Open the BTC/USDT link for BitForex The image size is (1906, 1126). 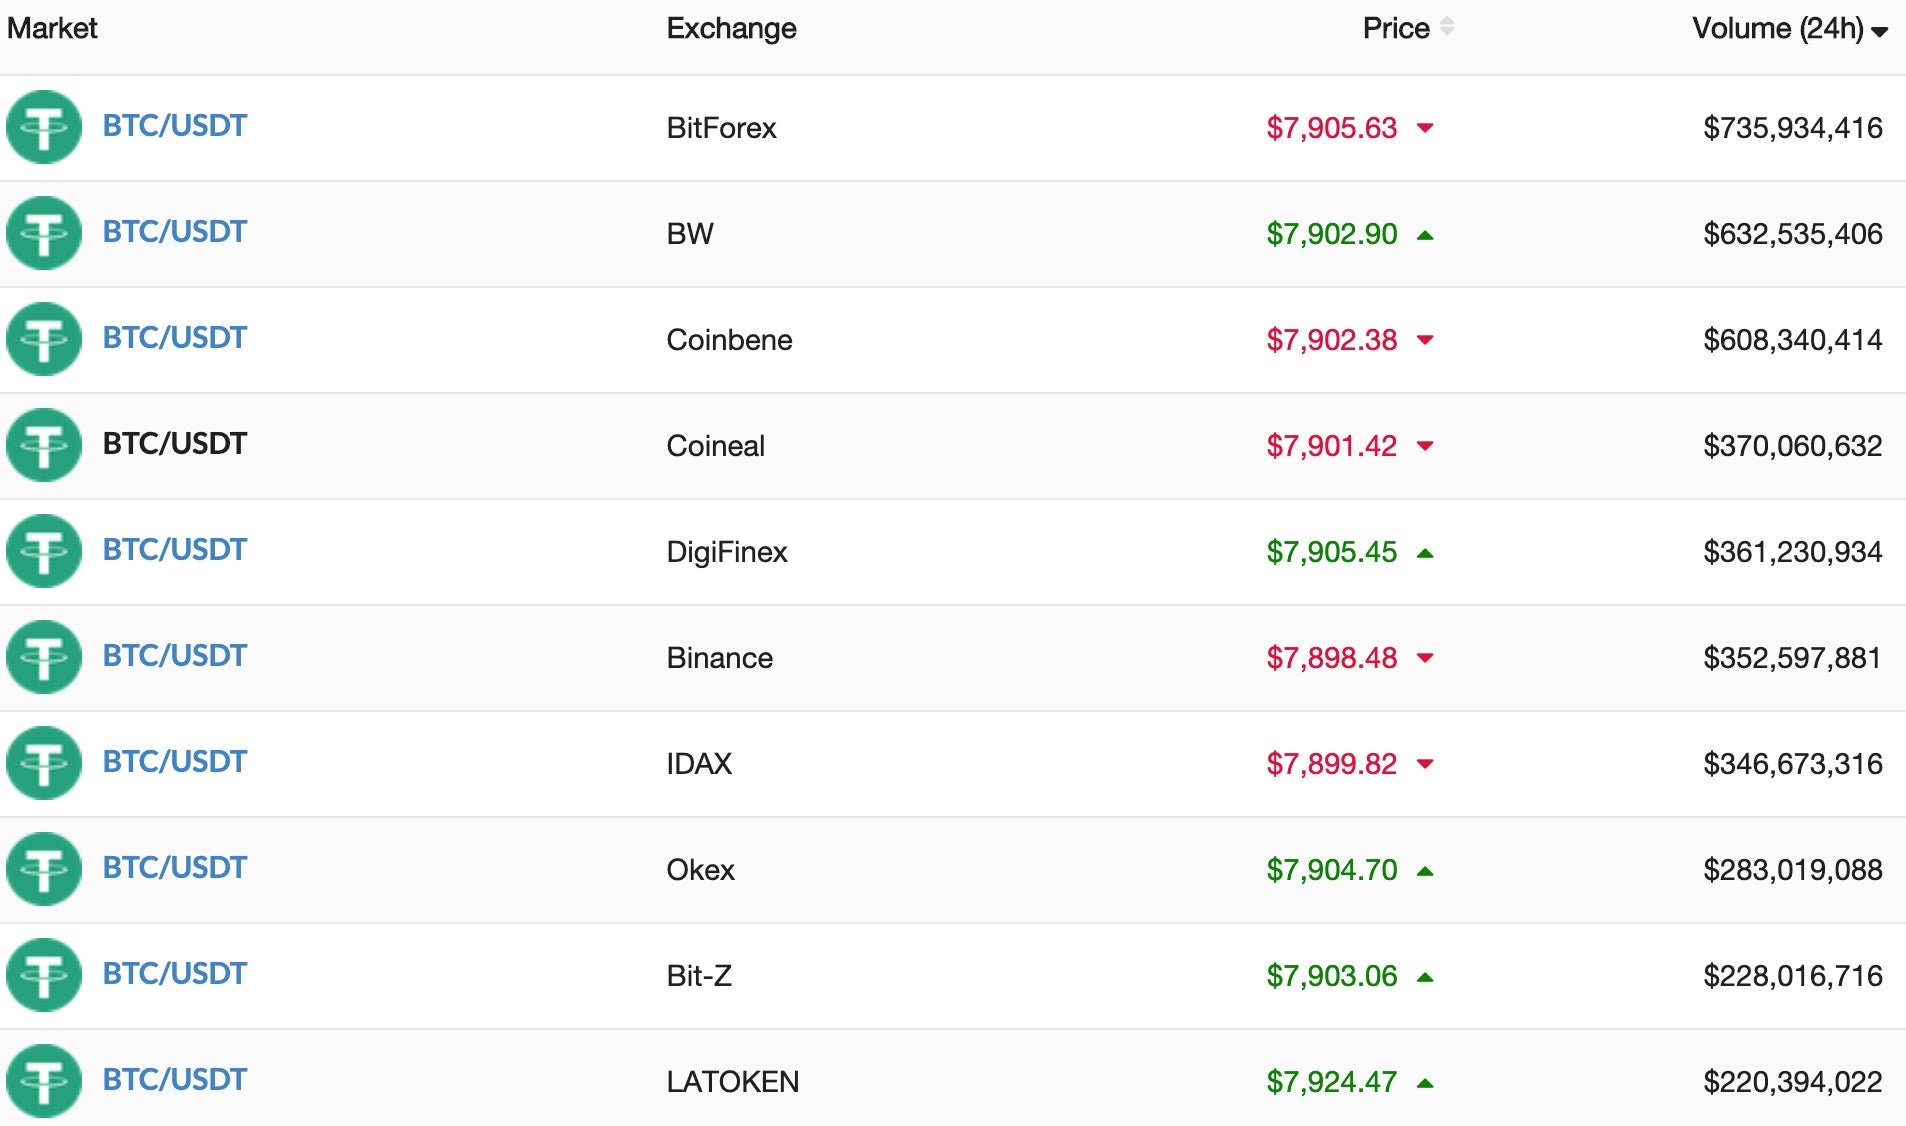tap(174, 126)
